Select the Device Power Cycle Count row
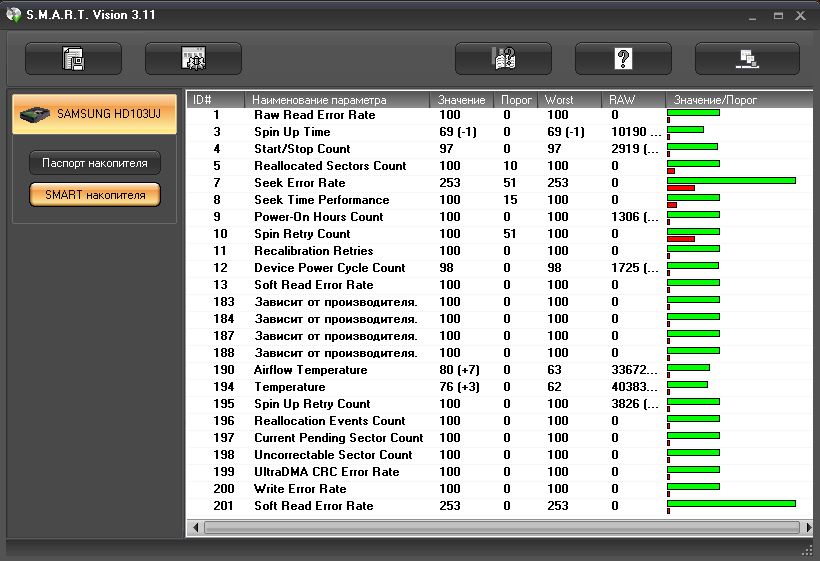Screen dimensions: 820x561 tap(499, 268)
